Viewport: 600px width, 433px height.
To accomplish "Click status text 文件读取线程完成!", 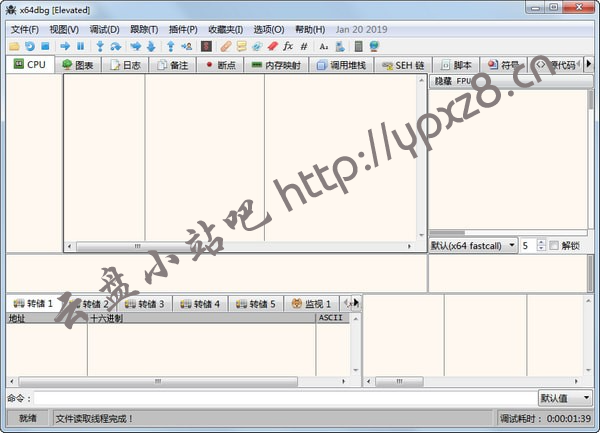I will point(95,419).
